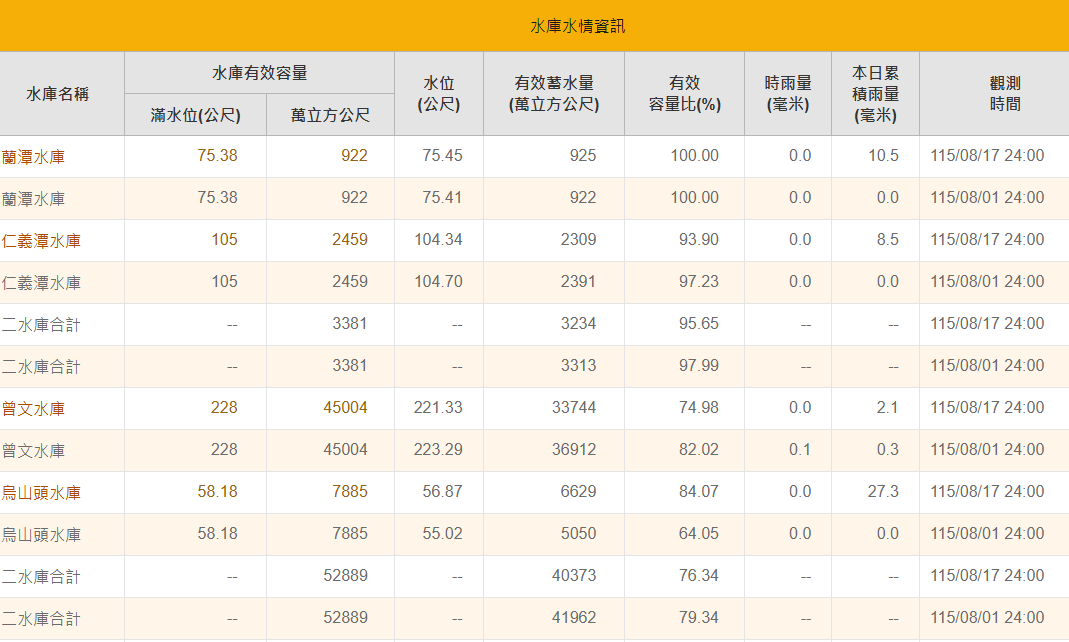This screenshot has width=1069, height=642.
Task: Click the 時雨量(毫米) column header
Action: pyautogui.click(x=788, y=94)
